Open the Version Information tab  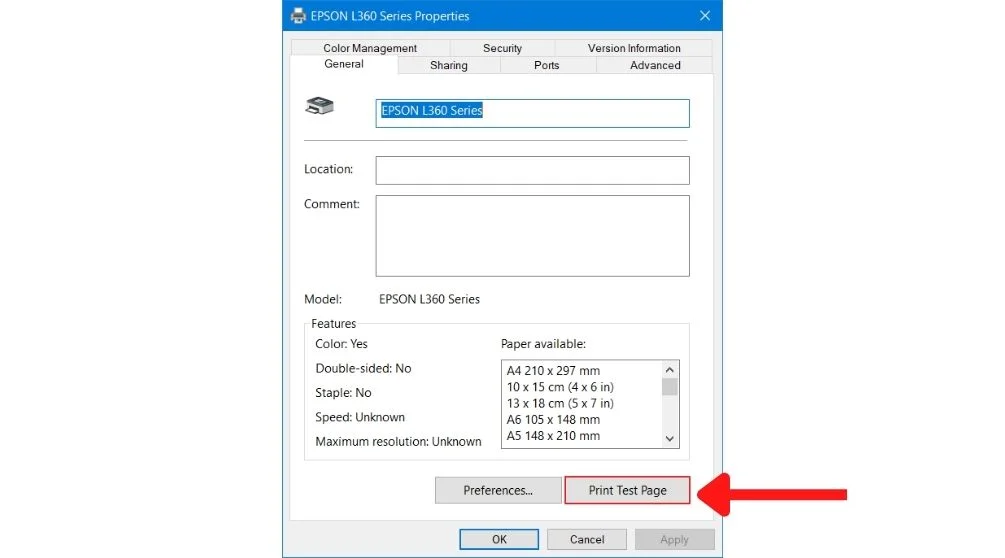click(x=634, y=48)
